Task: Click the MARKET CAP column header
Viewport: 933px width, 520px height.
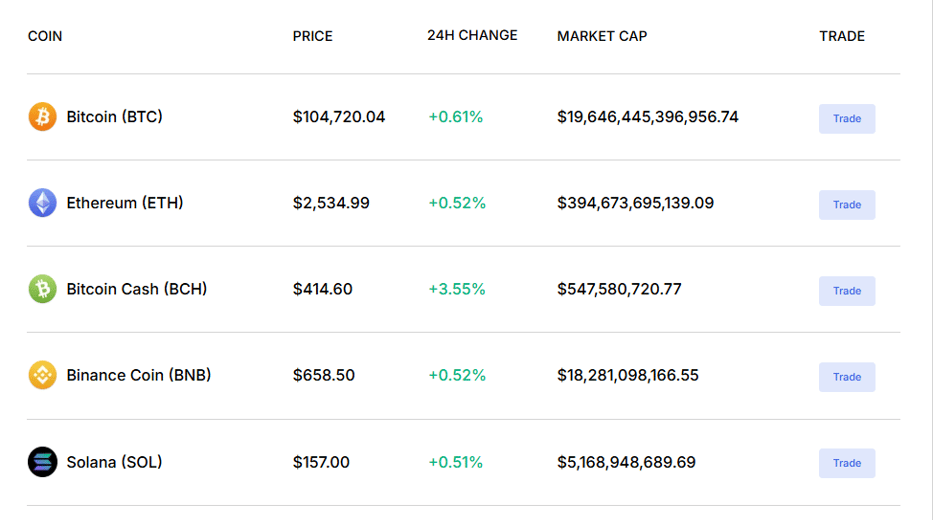Action: (x=602, y=36)
